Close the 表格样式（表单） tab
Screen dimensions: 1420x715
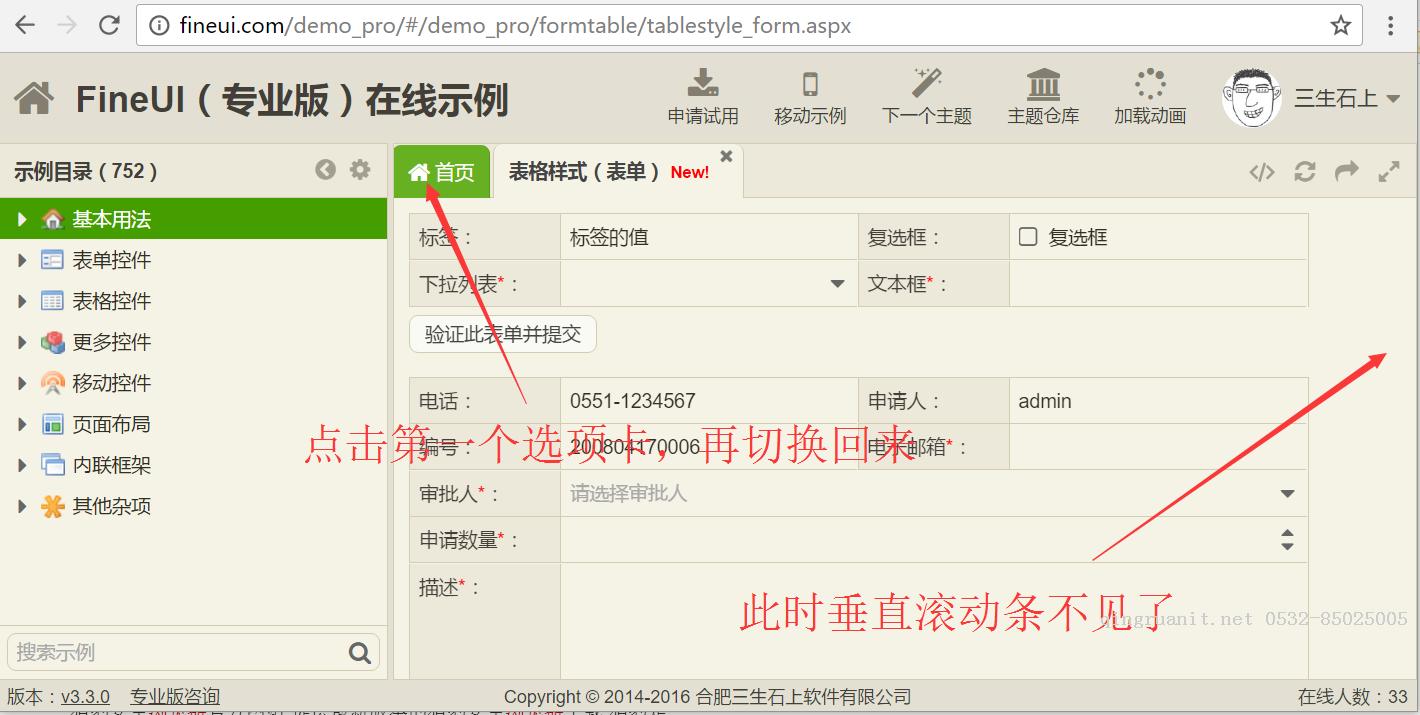pyautogui.click(x=727, y=156)
